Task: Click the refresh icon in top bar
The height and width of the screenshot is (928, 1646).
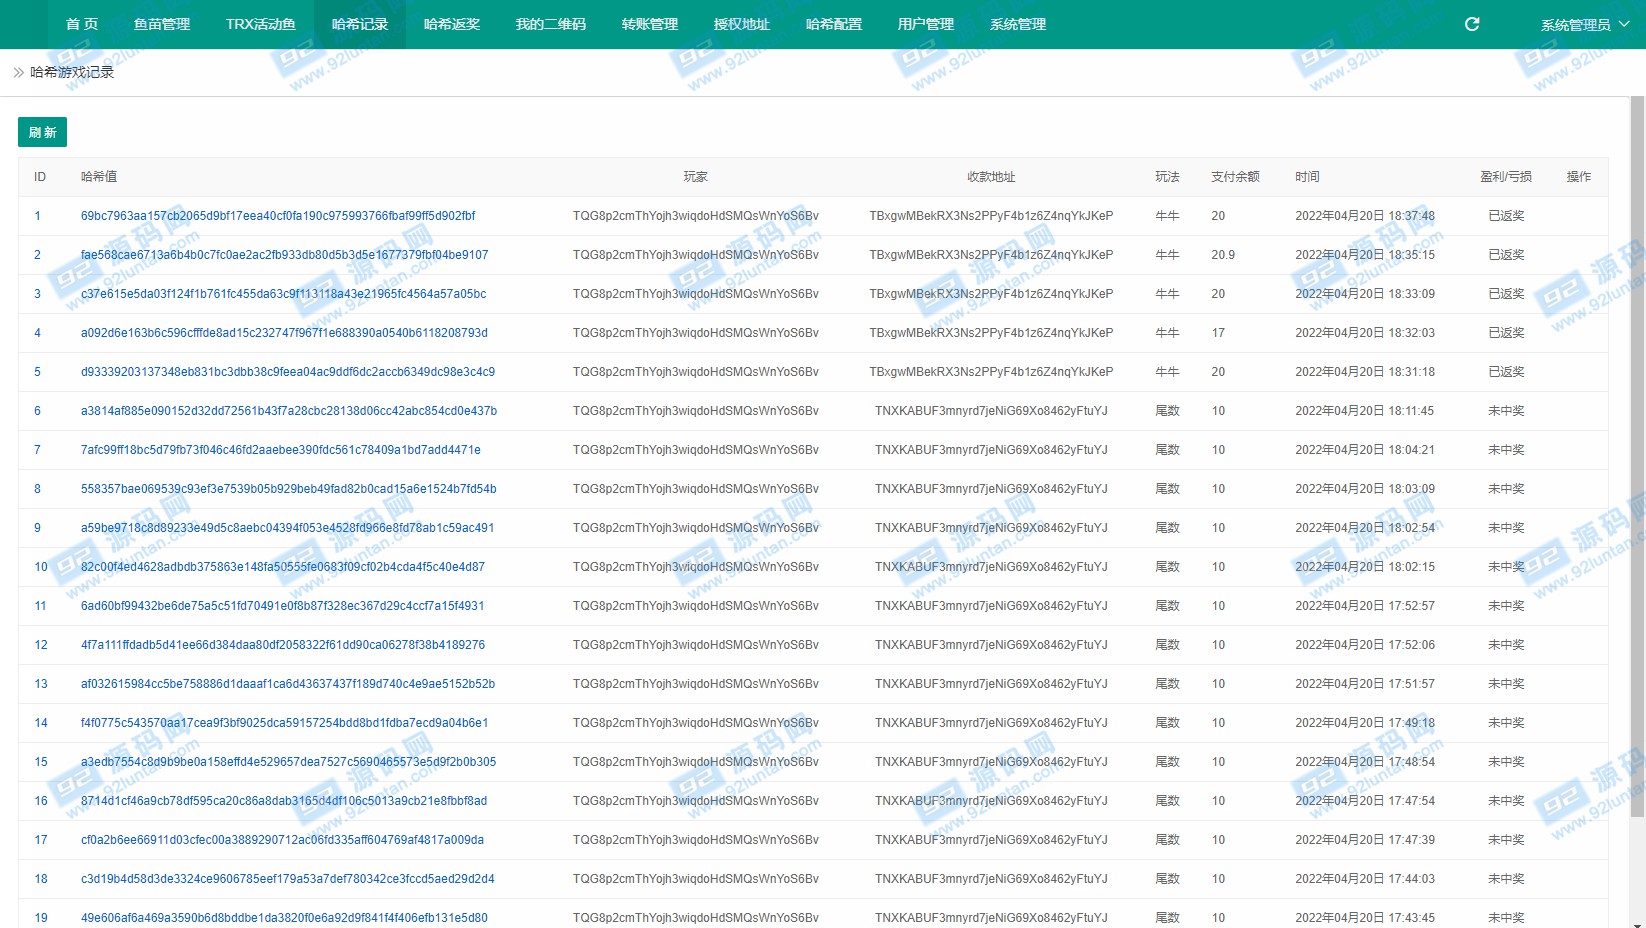Action: (x=1472, y=24)
